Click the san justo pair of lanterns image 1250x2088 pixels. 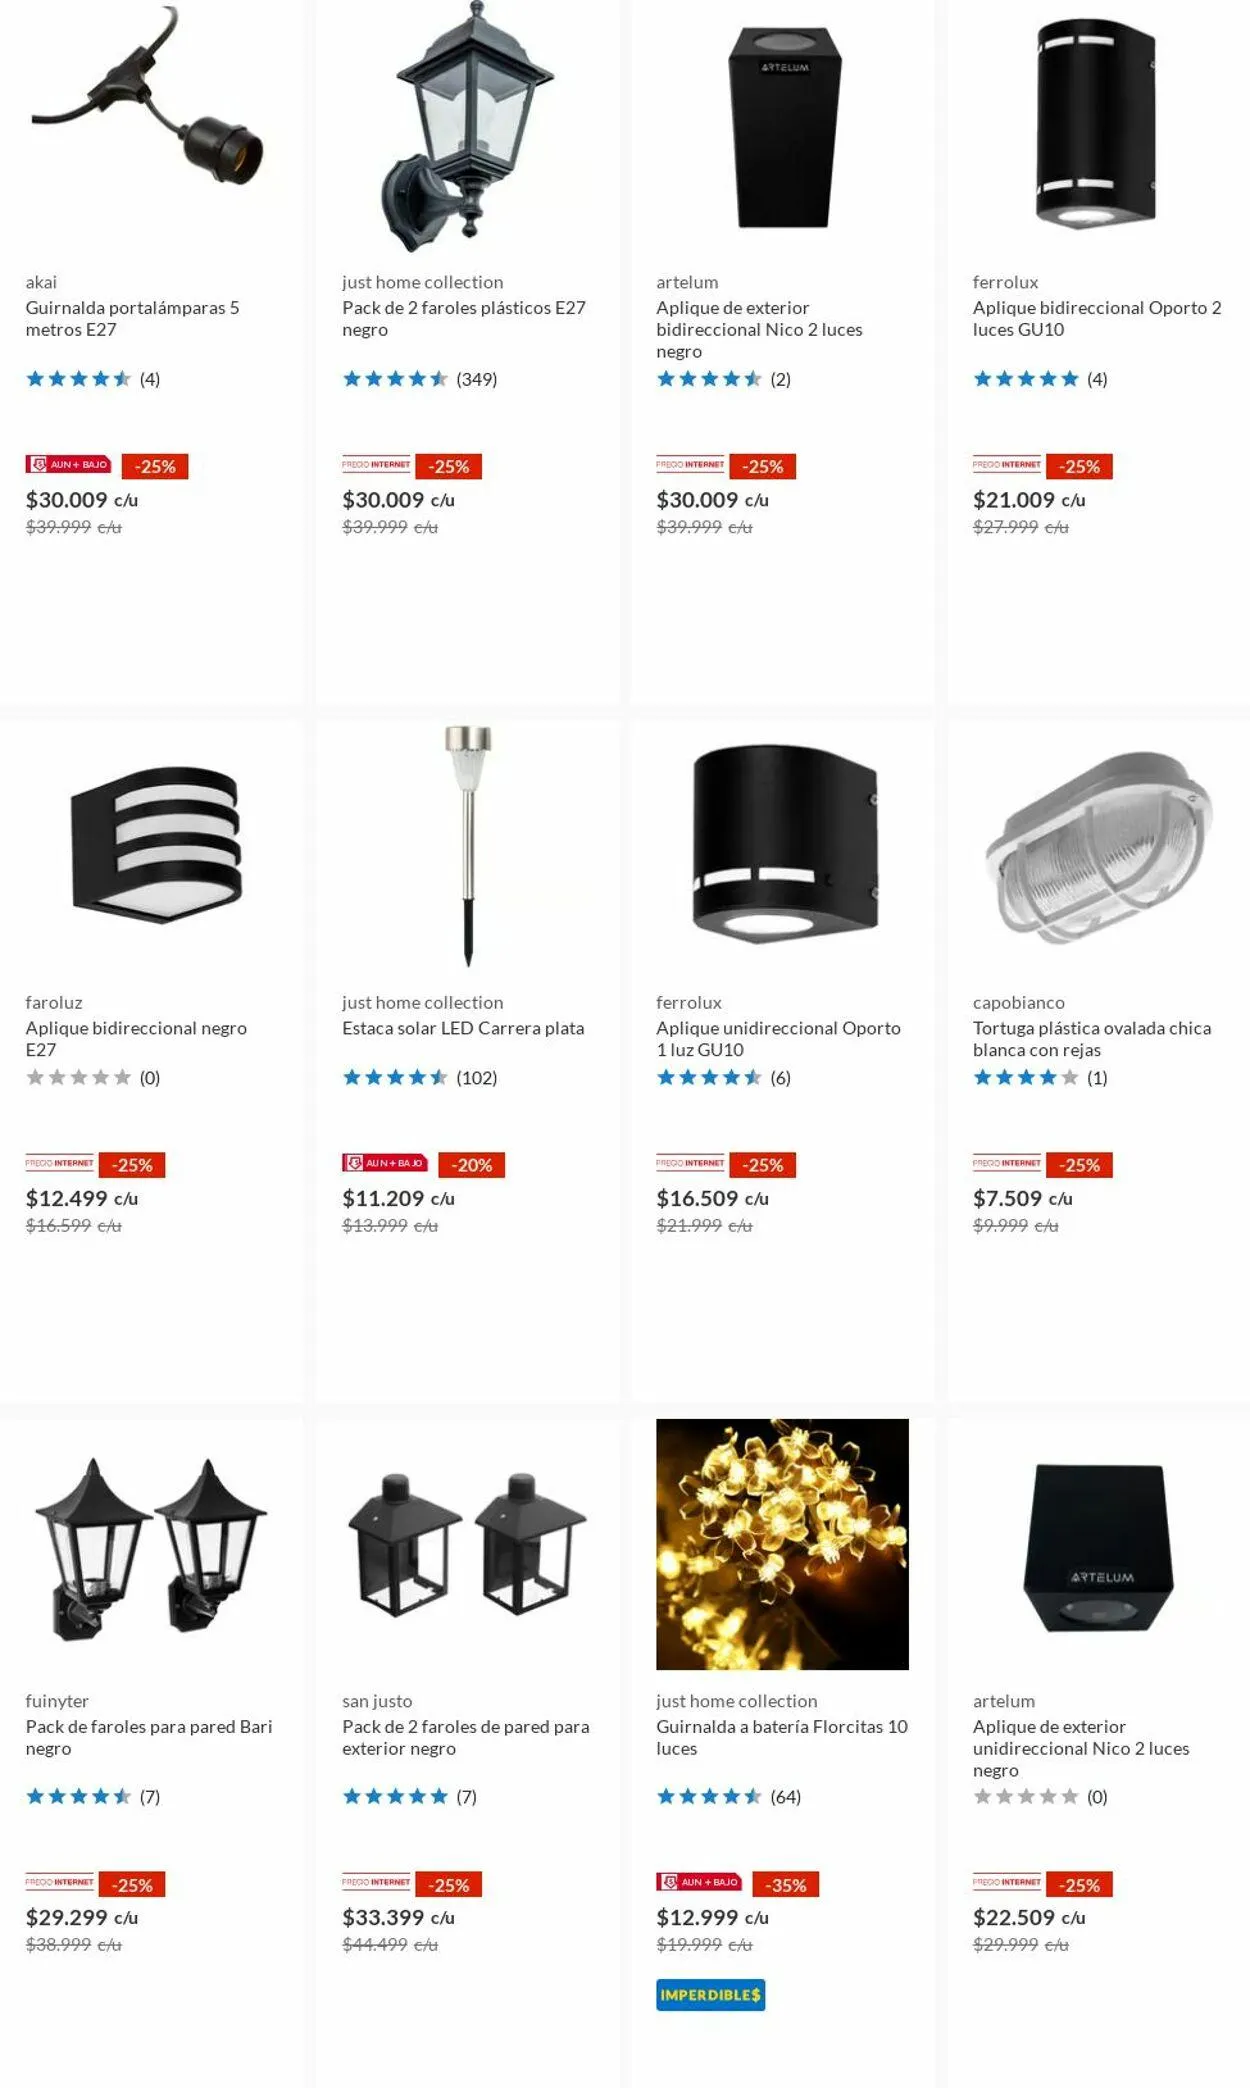tap(467, 1544)
